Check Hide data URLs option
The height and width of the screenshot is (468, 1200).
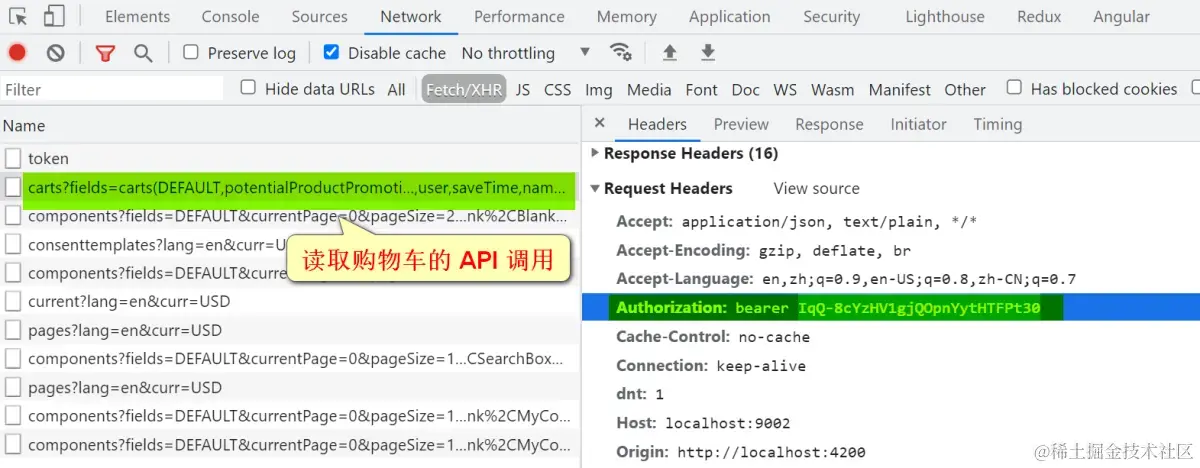coord(248,88)
